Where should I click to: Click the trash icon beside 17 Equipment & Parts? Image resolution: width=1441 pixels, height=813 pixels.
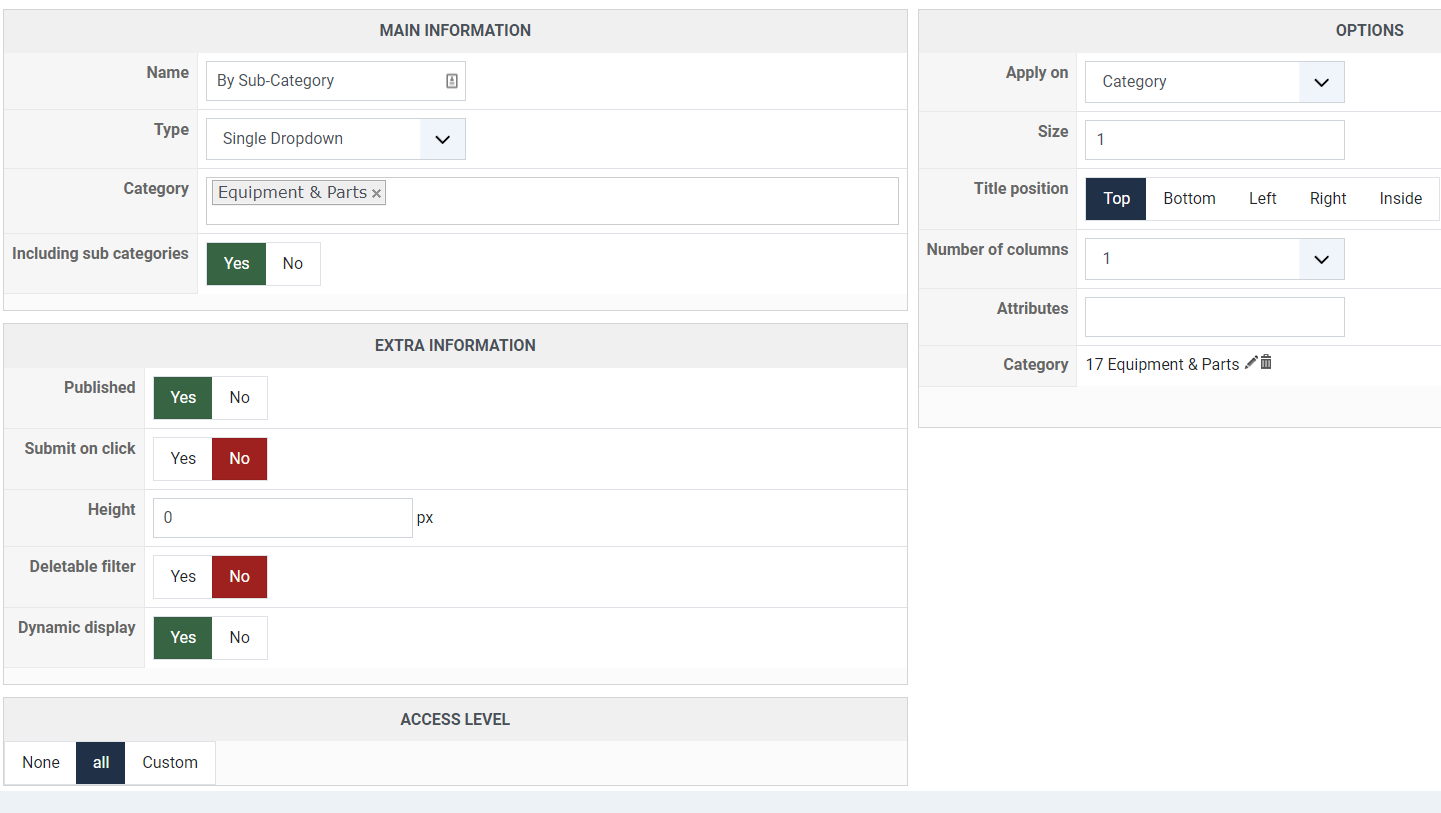click(x=1266, y=363)
